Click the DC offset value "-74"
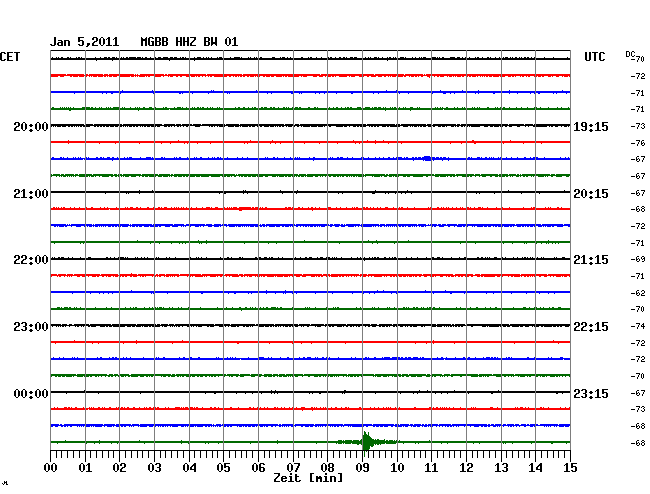 [638, 326]
